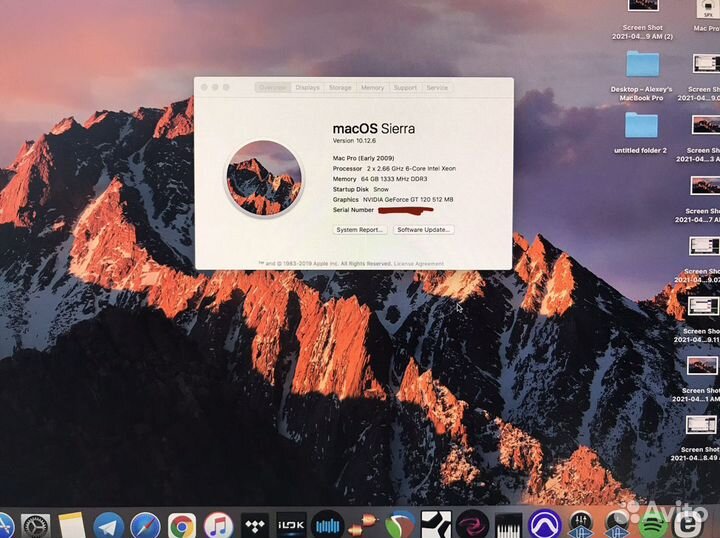The width and height of the screenshot is (720, 538).
Task: Open Safari browser in the dock
Action: [145, 526]
